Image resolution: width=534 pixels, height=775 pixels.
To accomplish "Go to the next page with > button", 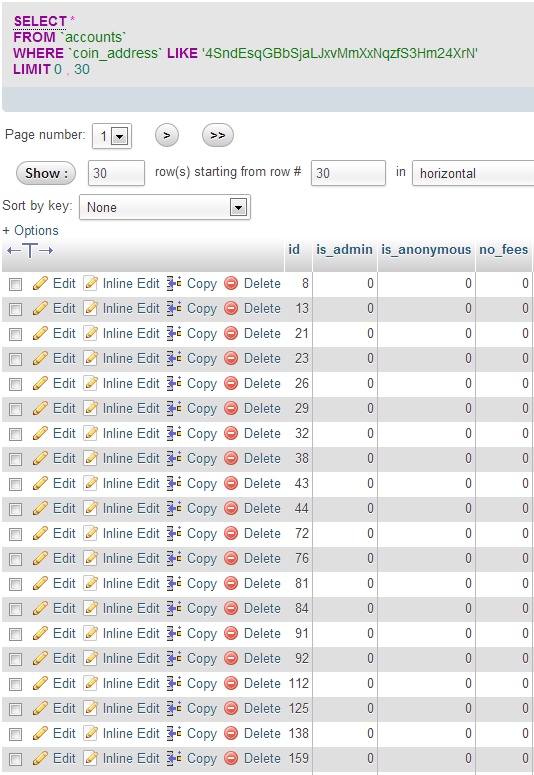I will (x=167, y=135).
